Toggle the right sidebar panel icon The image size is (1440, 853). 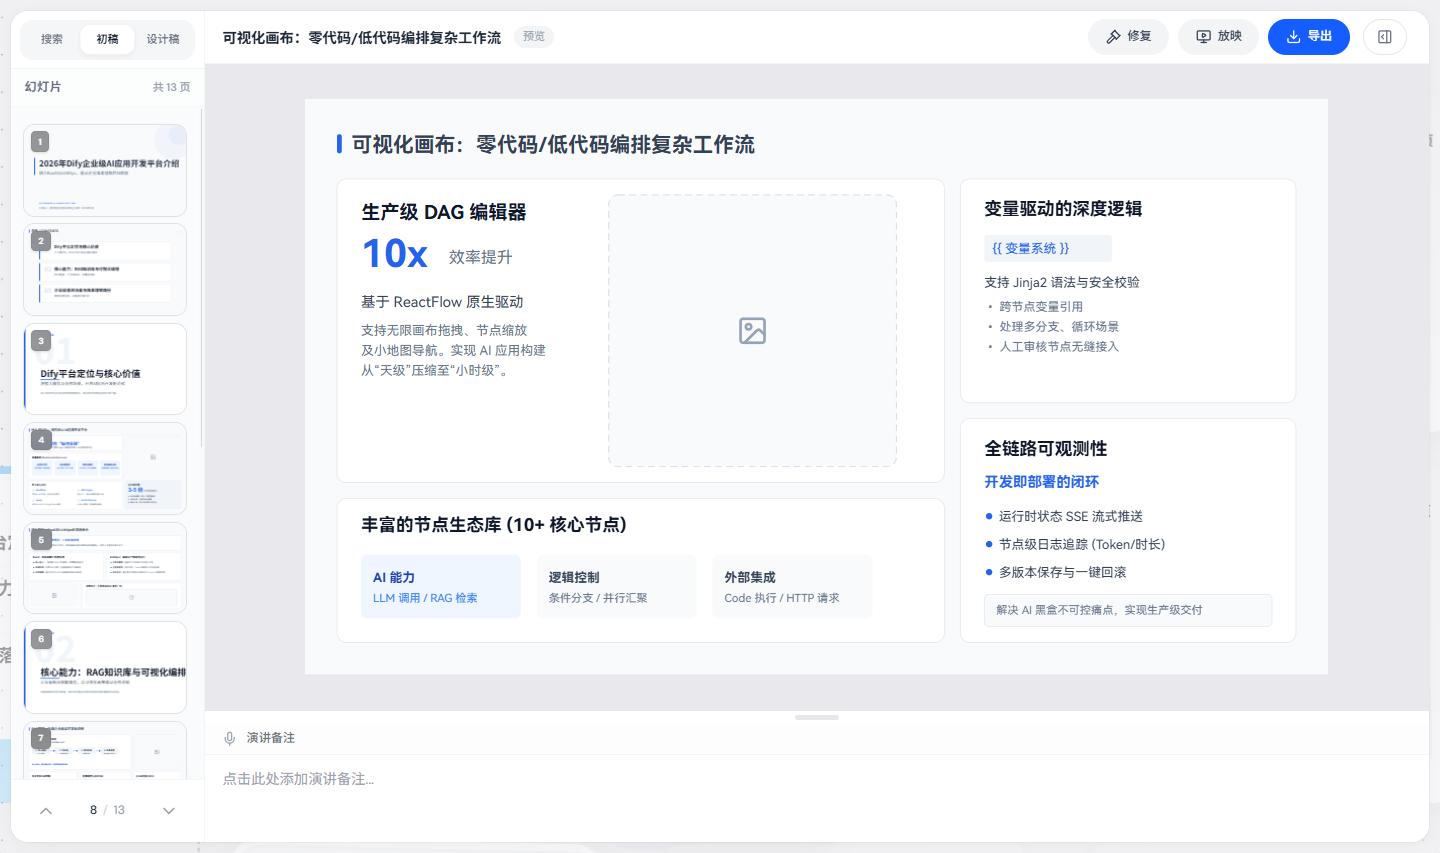1385,37
